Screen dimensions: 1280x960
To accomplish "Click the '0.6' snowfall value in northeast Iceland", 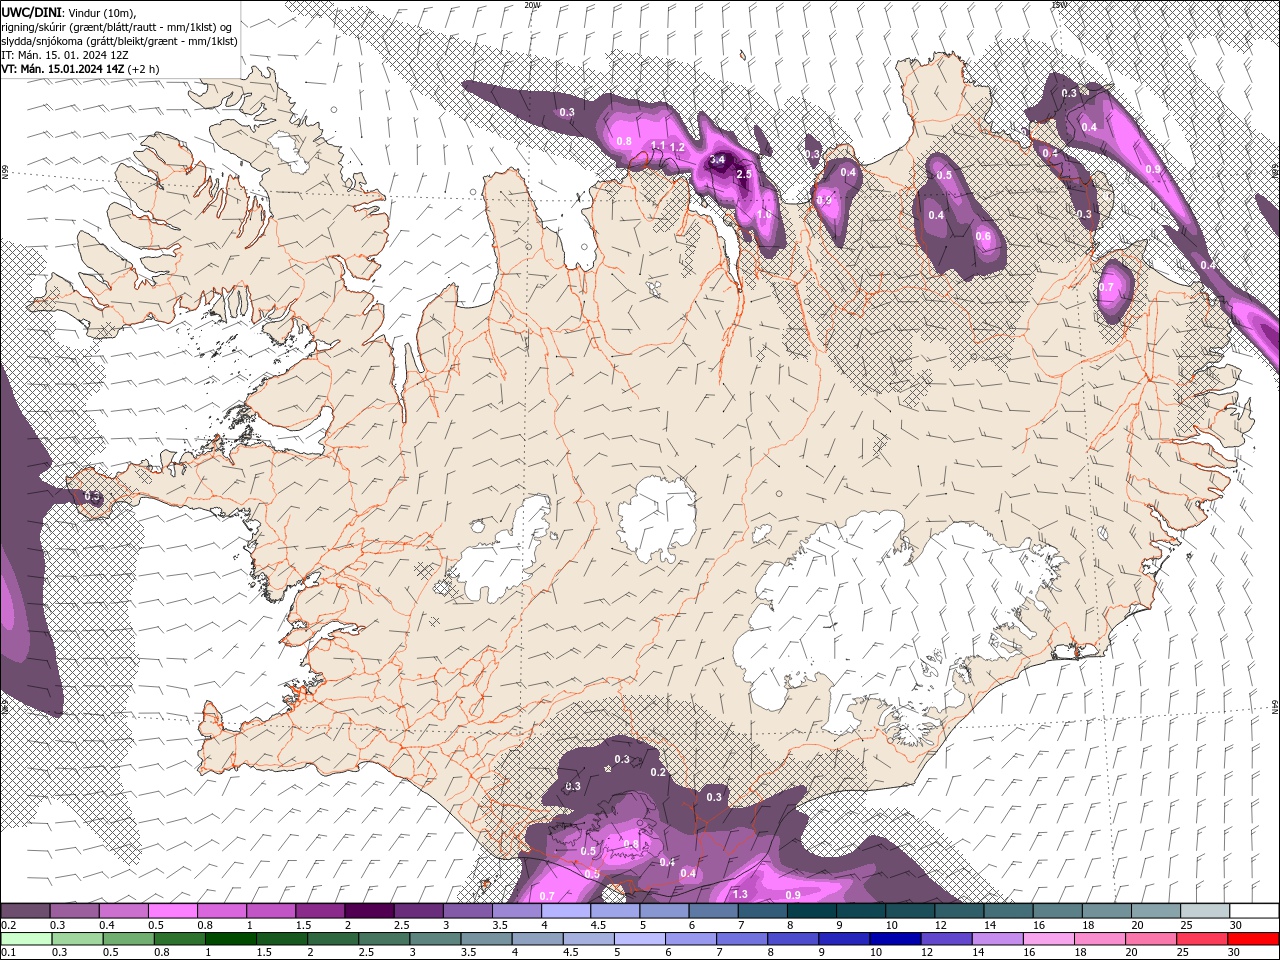I will (x=983, y=237).
